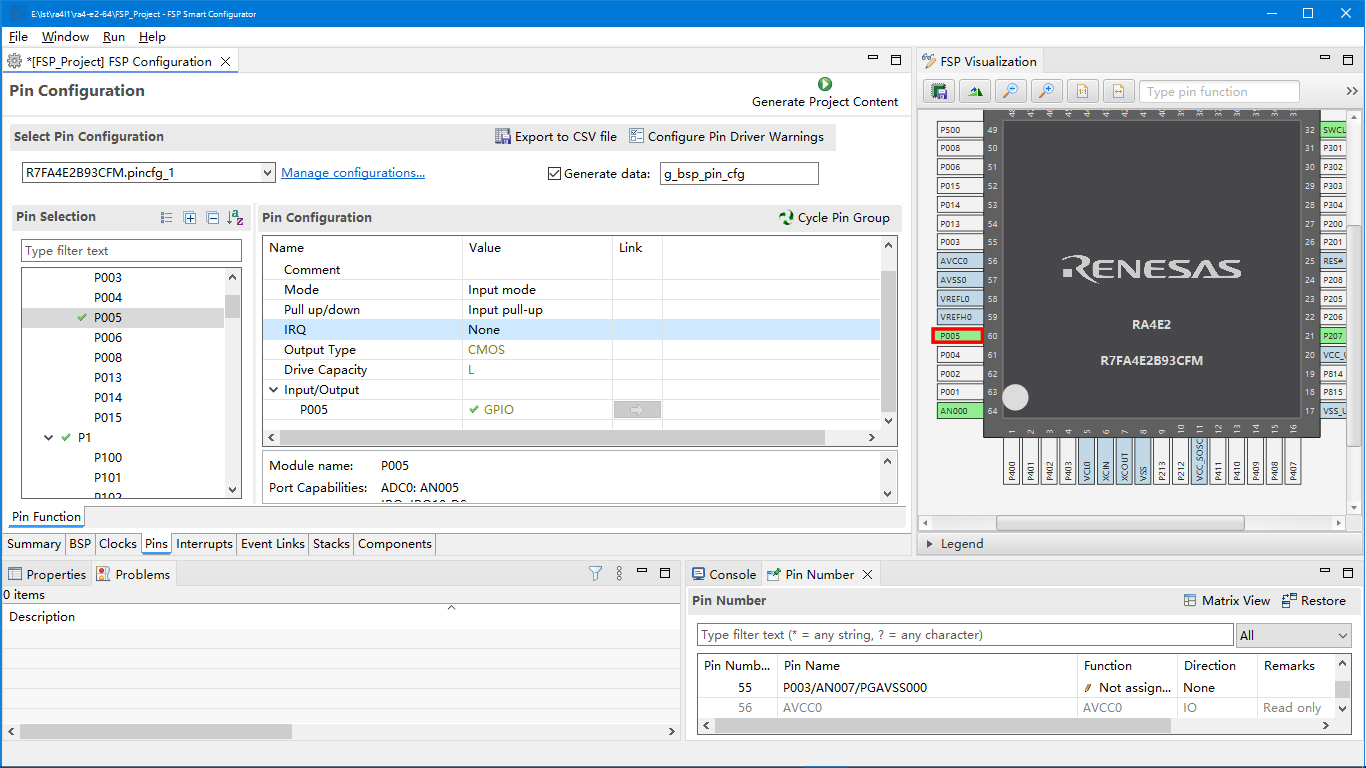Expand the Legend section
The image size is (1366, 768).
coord(930,544)
